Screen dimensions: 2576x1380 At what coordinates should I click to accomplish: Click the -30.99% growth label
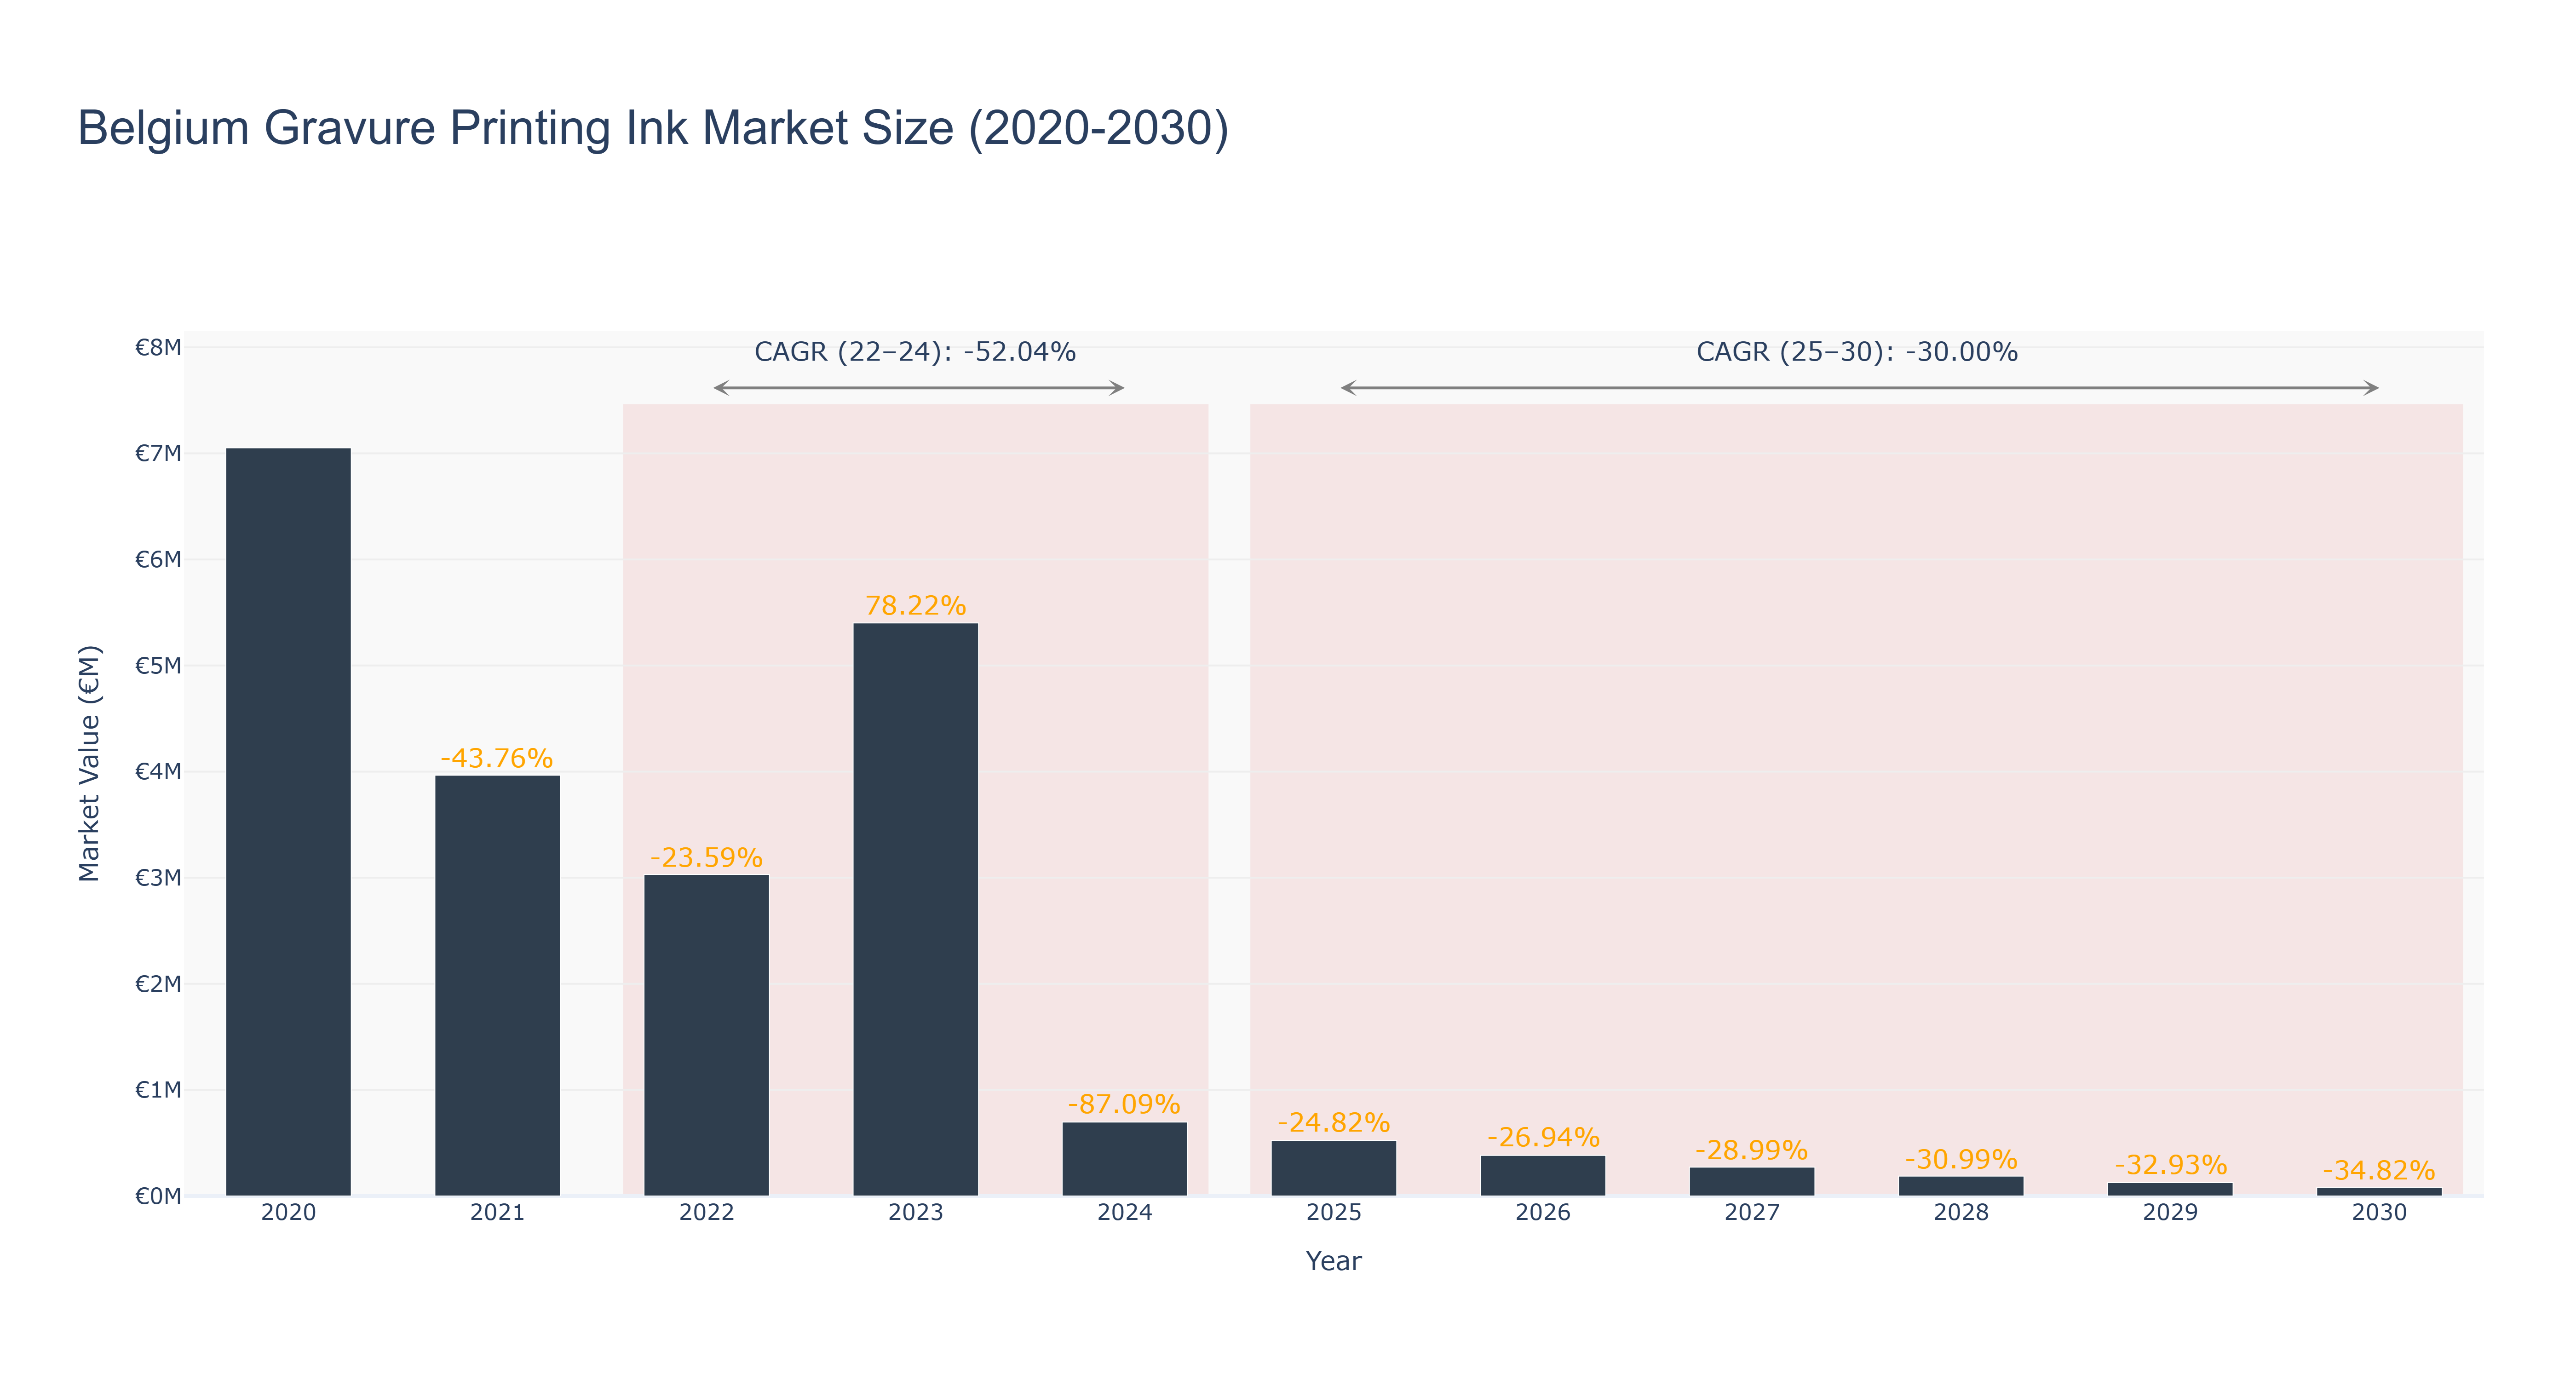tap(1960, 1160)
